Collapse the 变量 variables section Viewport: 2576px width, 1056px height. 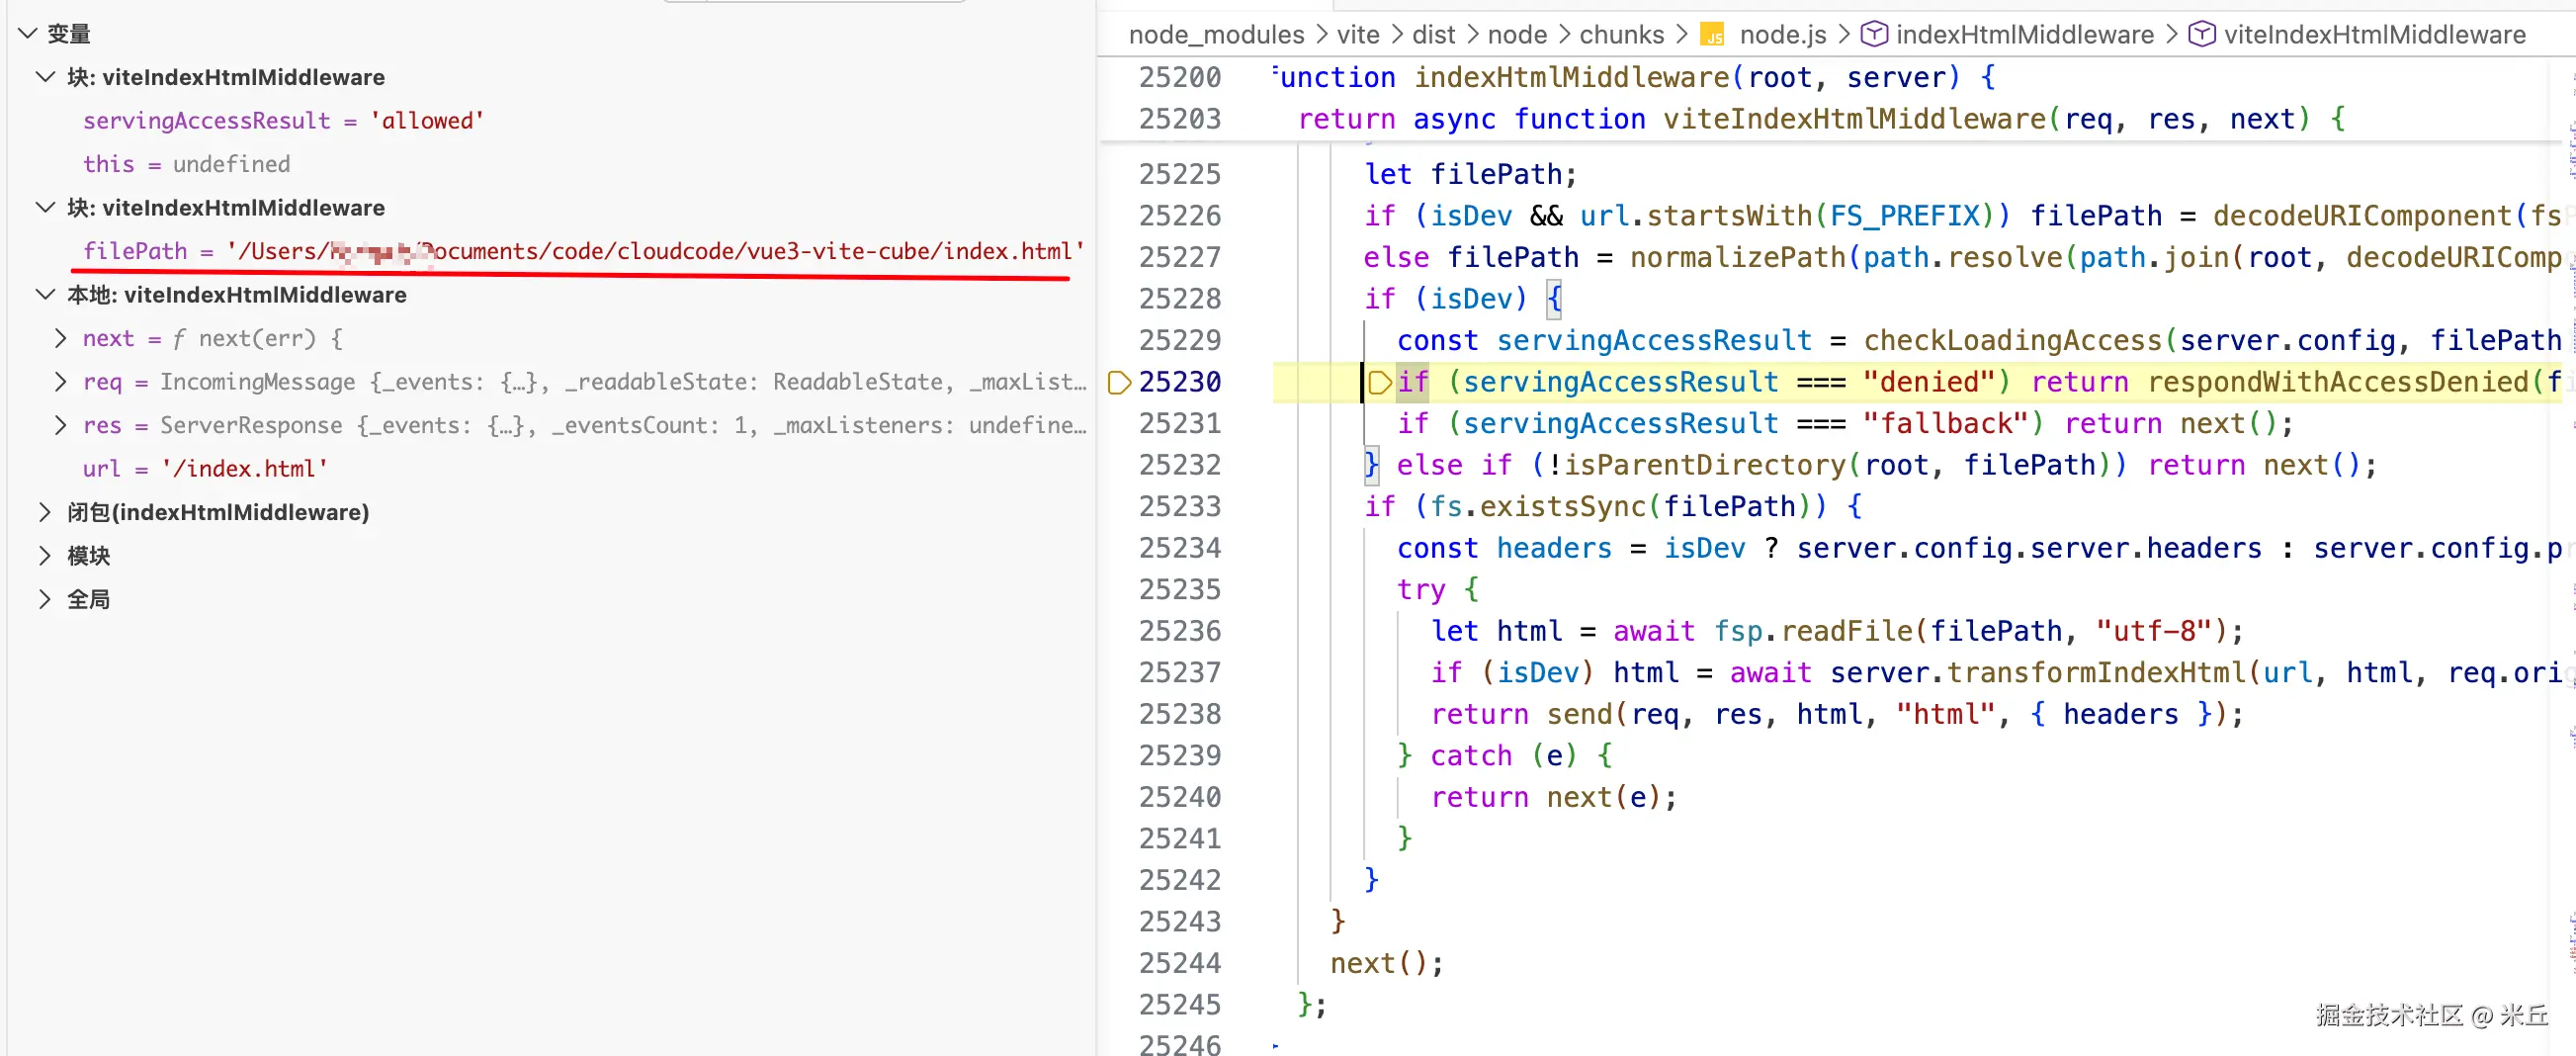[28, 34]
